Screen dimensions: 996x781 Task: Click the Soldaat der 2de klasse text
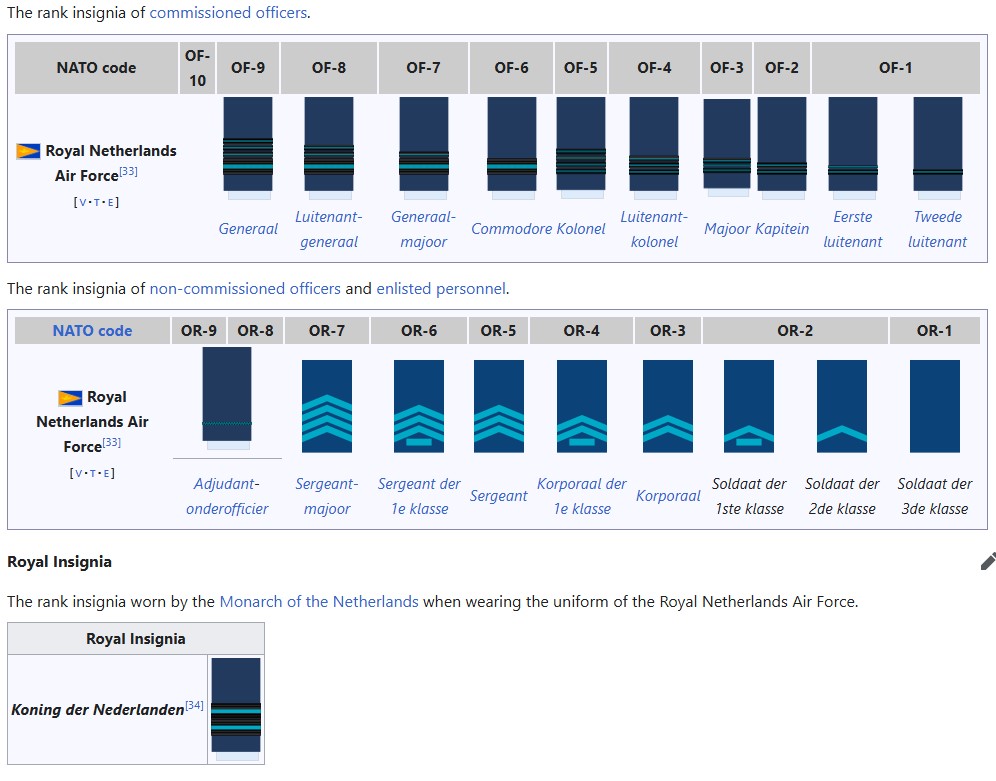[842, 497]
